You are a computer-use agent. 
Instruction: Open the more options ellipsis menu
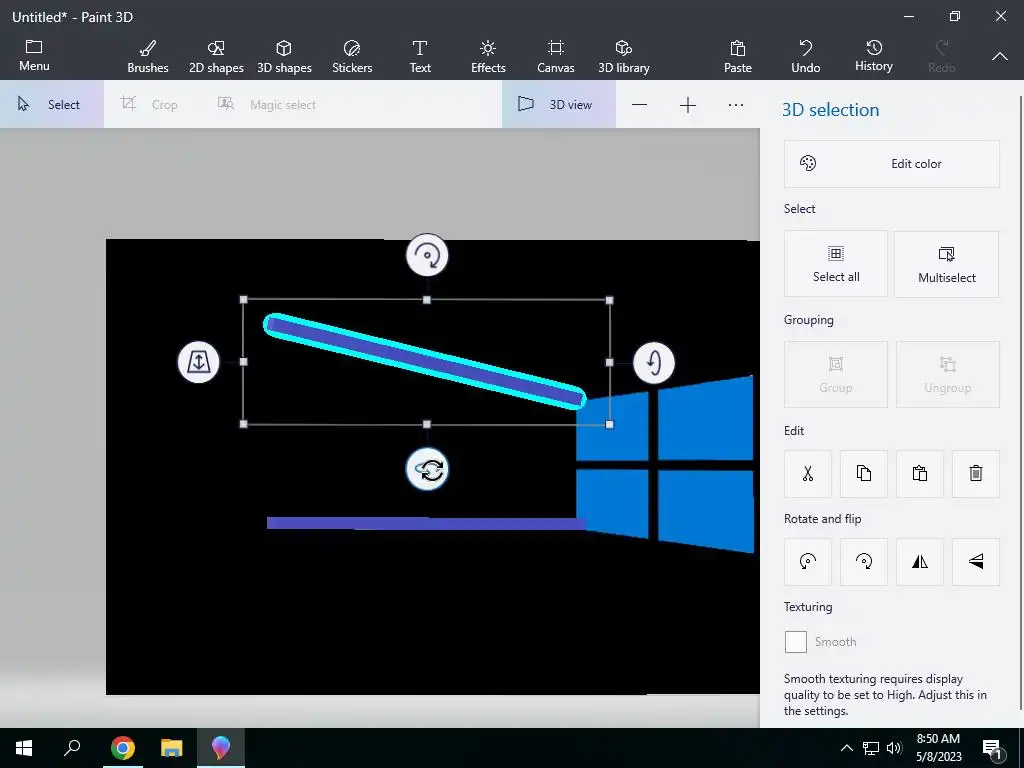pyautogui.click(x=736, y=104)
